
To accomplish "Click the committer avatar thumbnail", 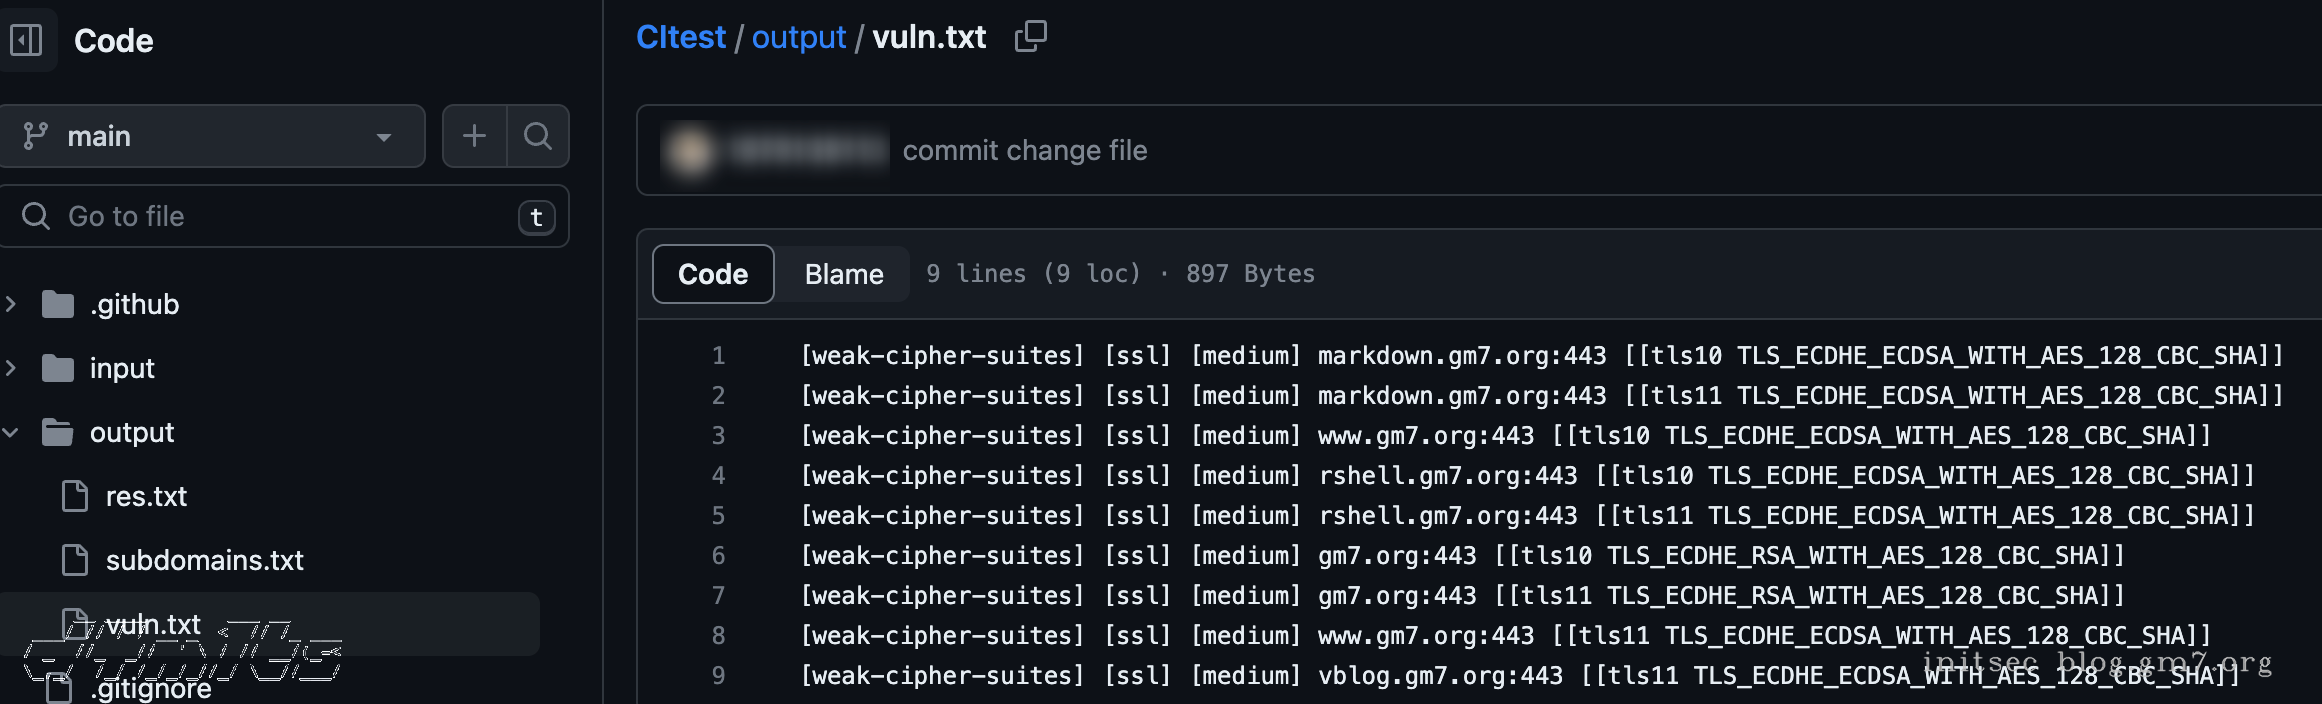I will pyautogui.click(x=690, y=151).
